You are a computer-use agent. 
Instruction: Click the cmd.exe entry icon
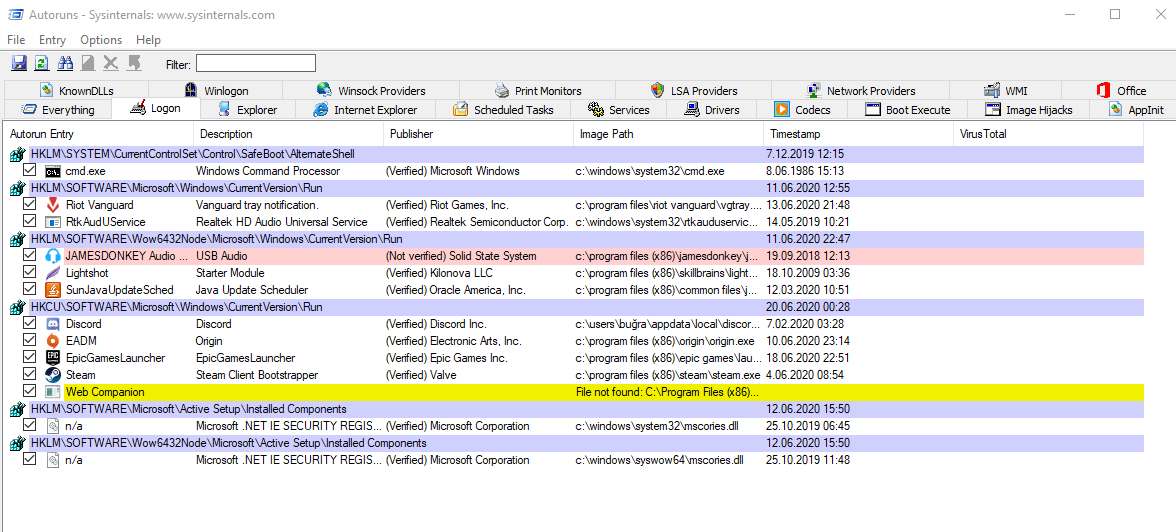(x=52, y=171)
